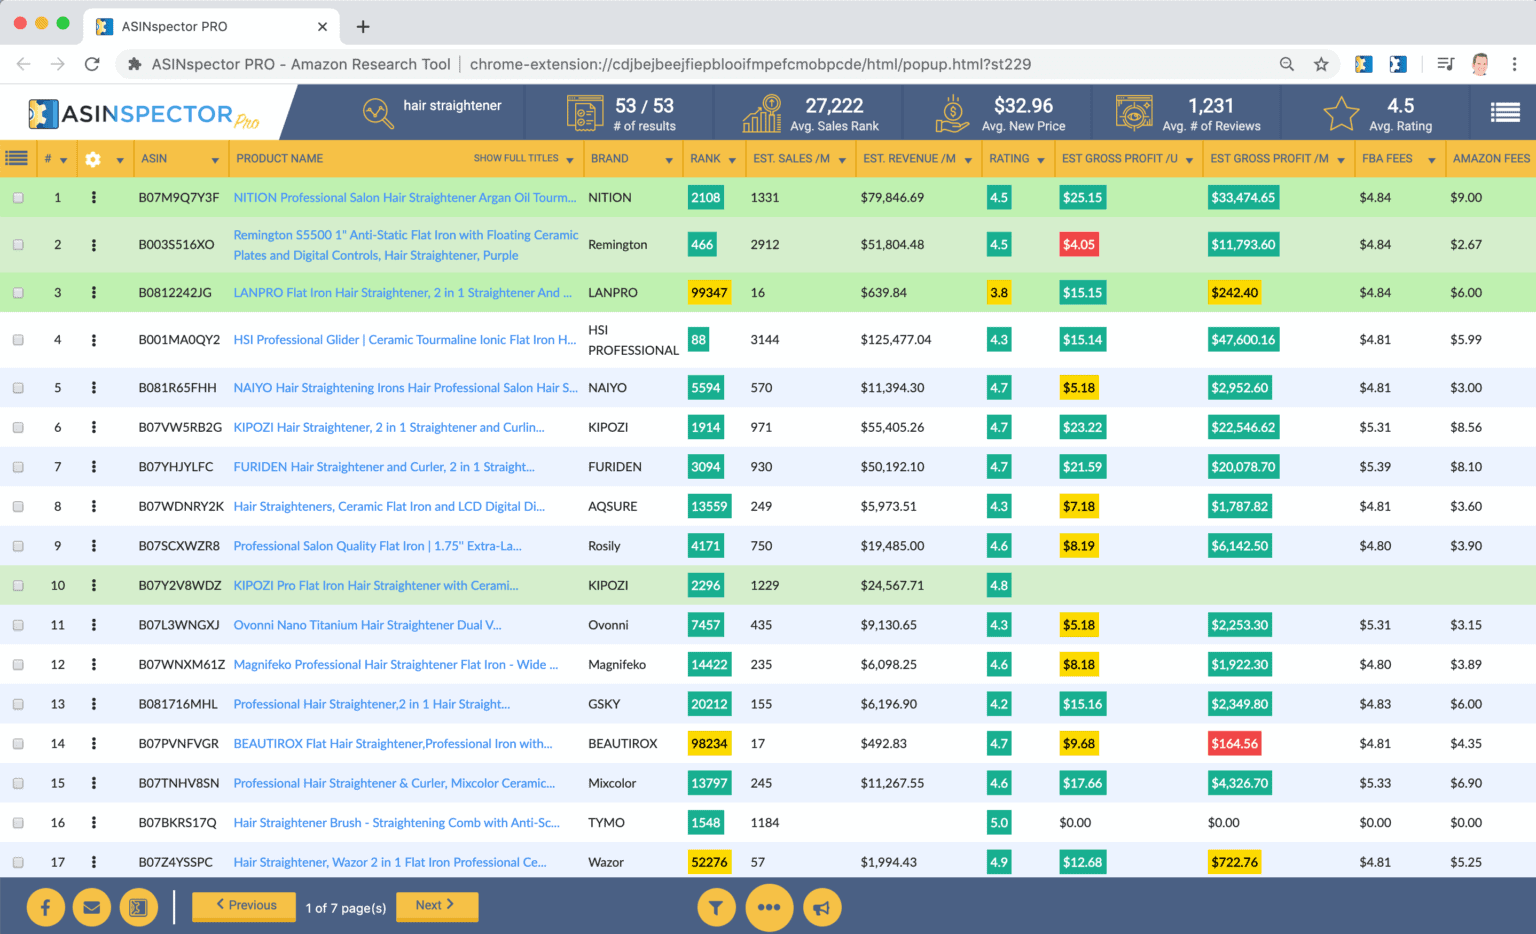The width and height of the screenshot is (1536, 934).
Task: Open the Remington S5500 Flat Iron product link
Action: (x=406, y=245)
